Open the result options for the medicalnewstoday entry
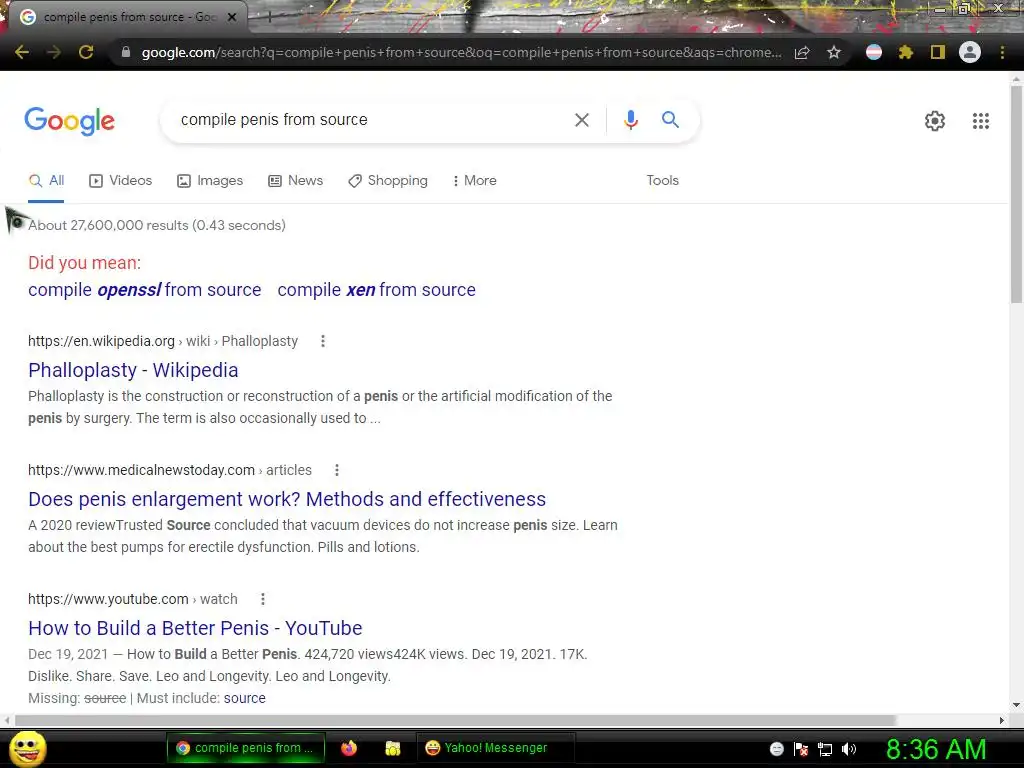The width and height of the screenshot is (1024, 768). pos(337,470)
